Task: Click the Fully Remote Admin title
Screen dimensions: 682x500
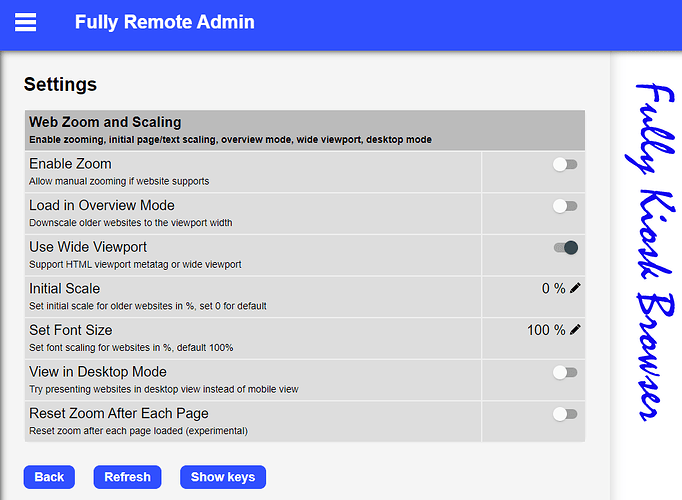Action: 164,22
